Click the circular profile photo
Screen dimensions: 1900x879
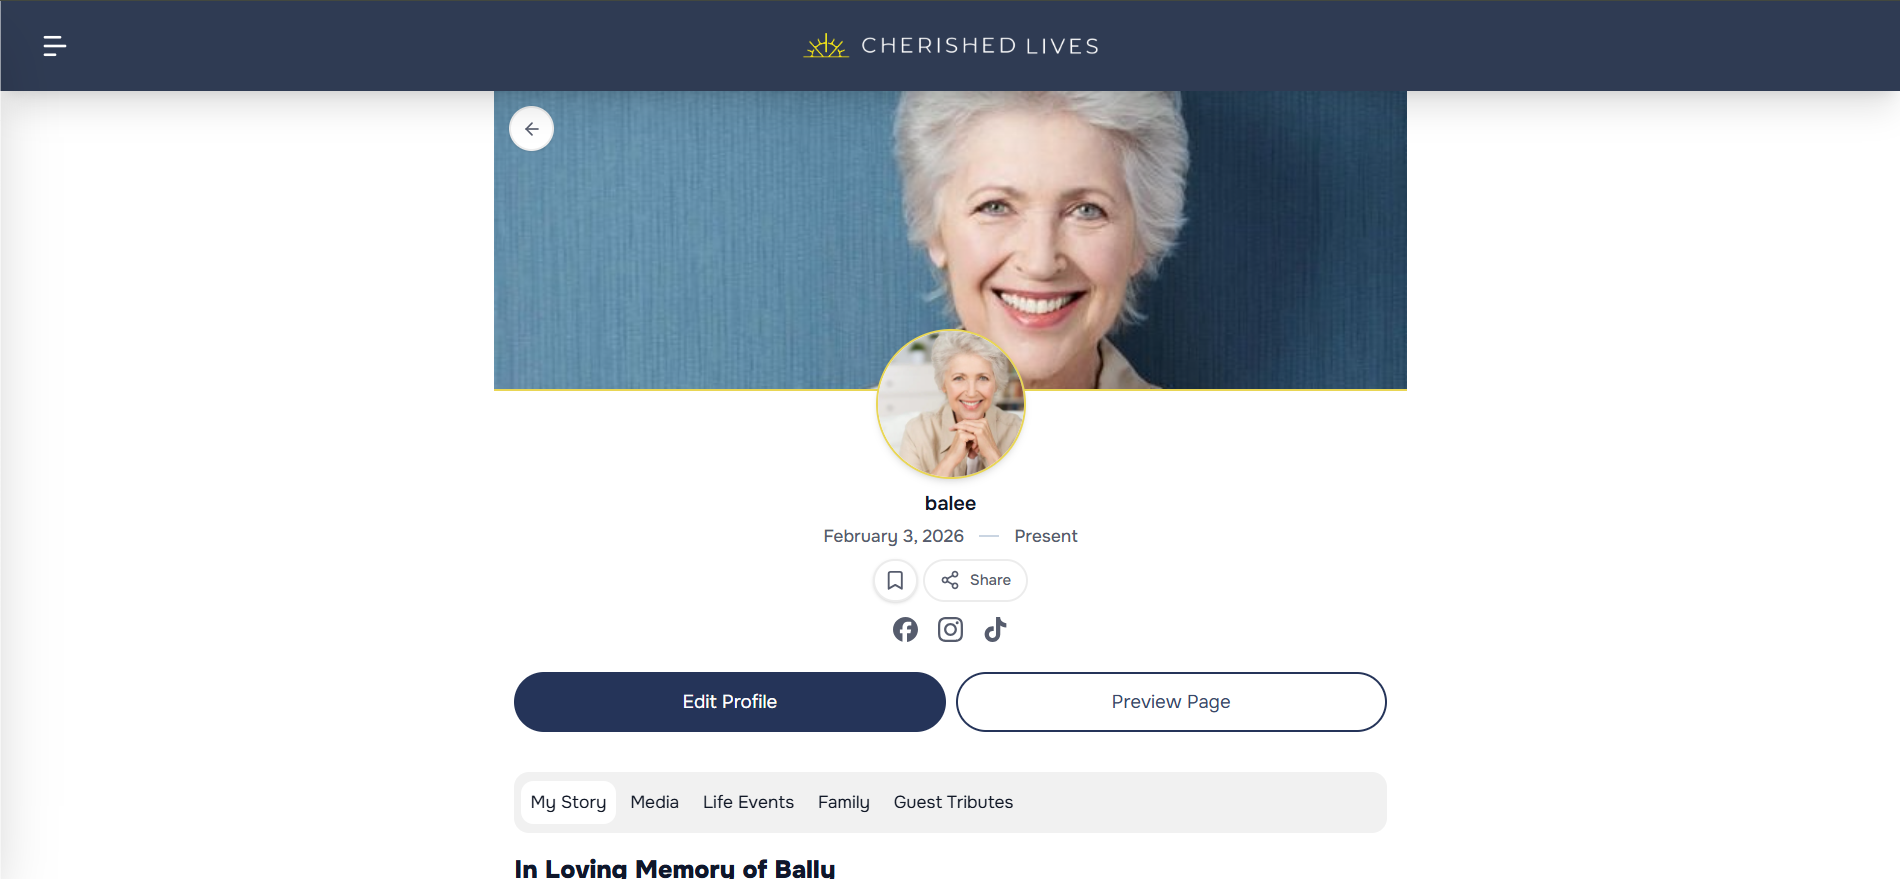(x=950, y=404)
